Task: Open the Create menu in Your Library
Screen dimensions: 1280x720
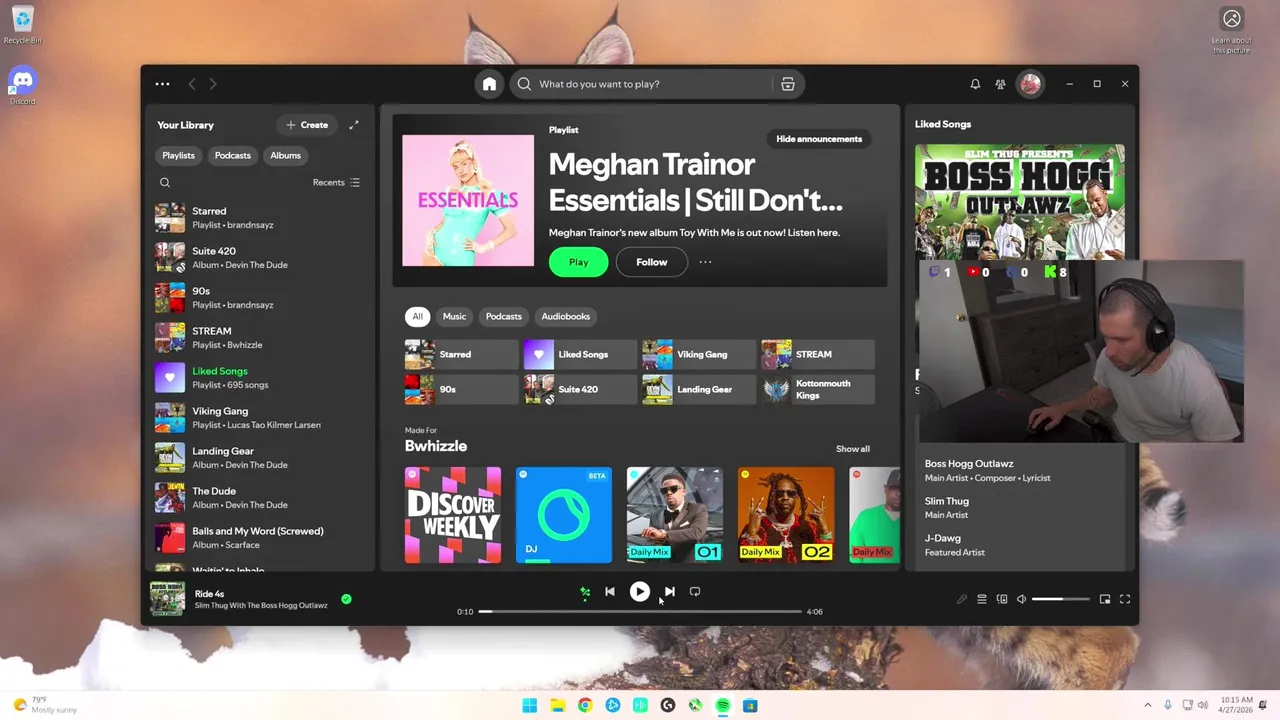Action: click(x=307, y=125)
